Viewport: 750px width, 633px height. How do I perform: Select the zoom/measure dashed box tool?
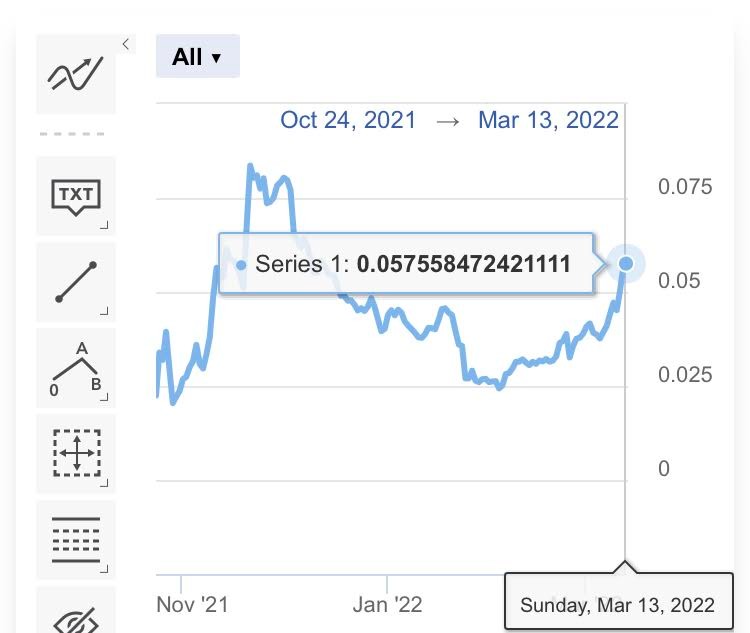tap(76, 454)
